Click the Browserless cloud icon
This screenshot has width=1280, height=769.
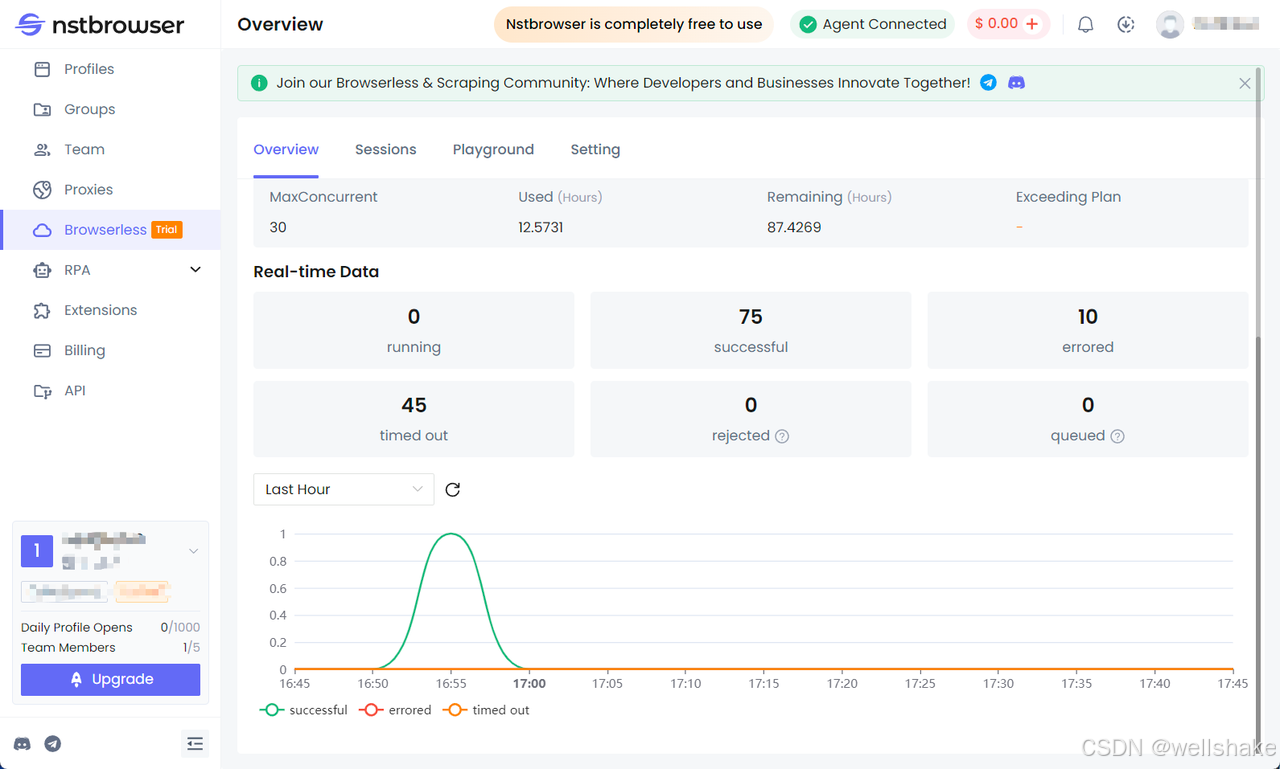[42, 230]
